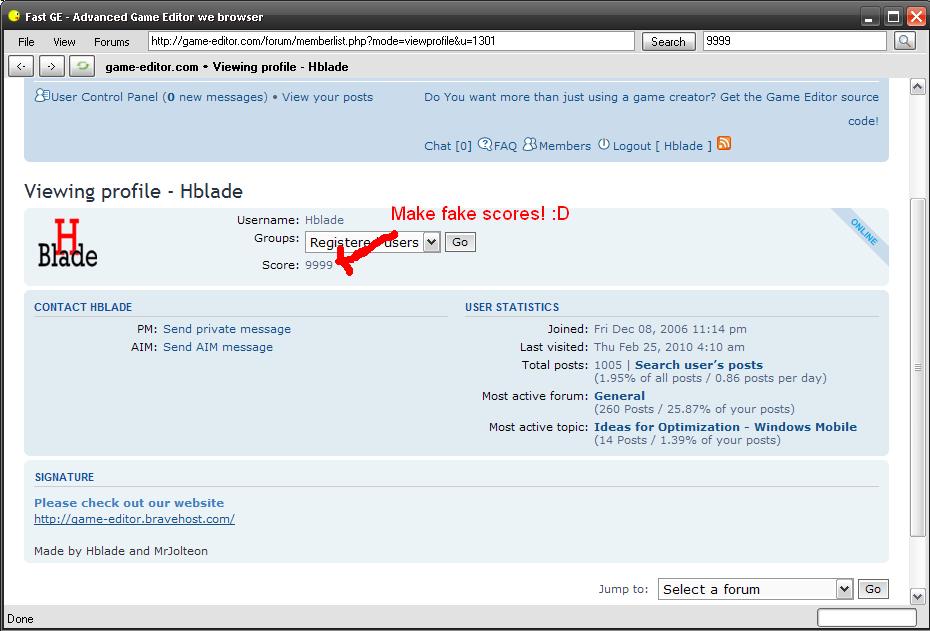
Task: Maximize the Fast GE browser window
Action: [893, 17]
